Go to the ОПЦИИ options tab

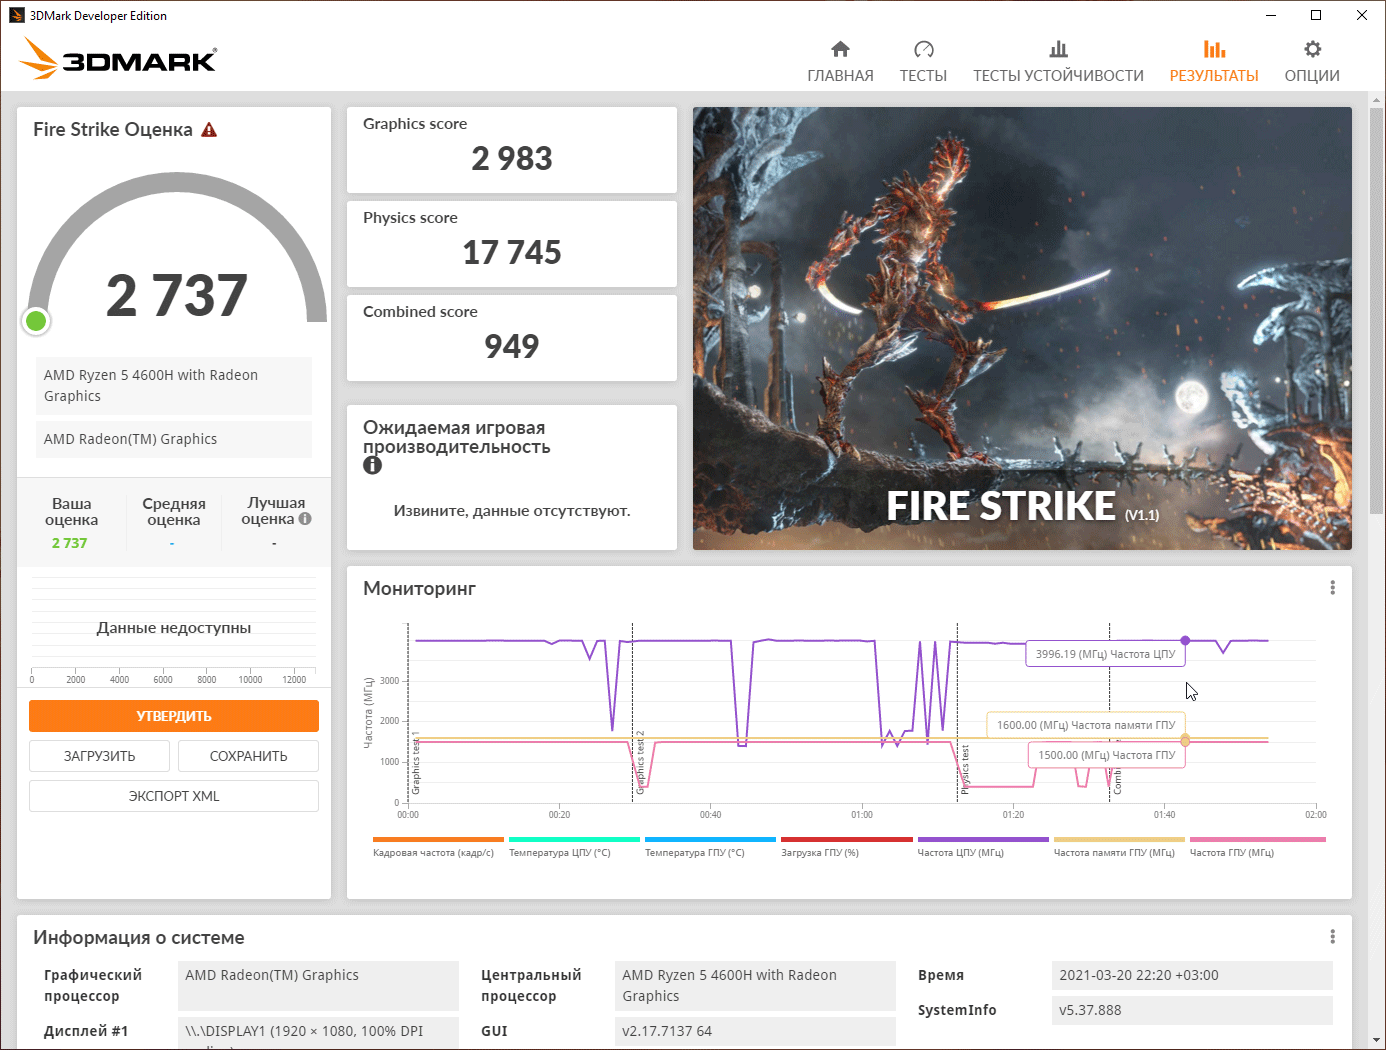click(x=1312, y=62)
